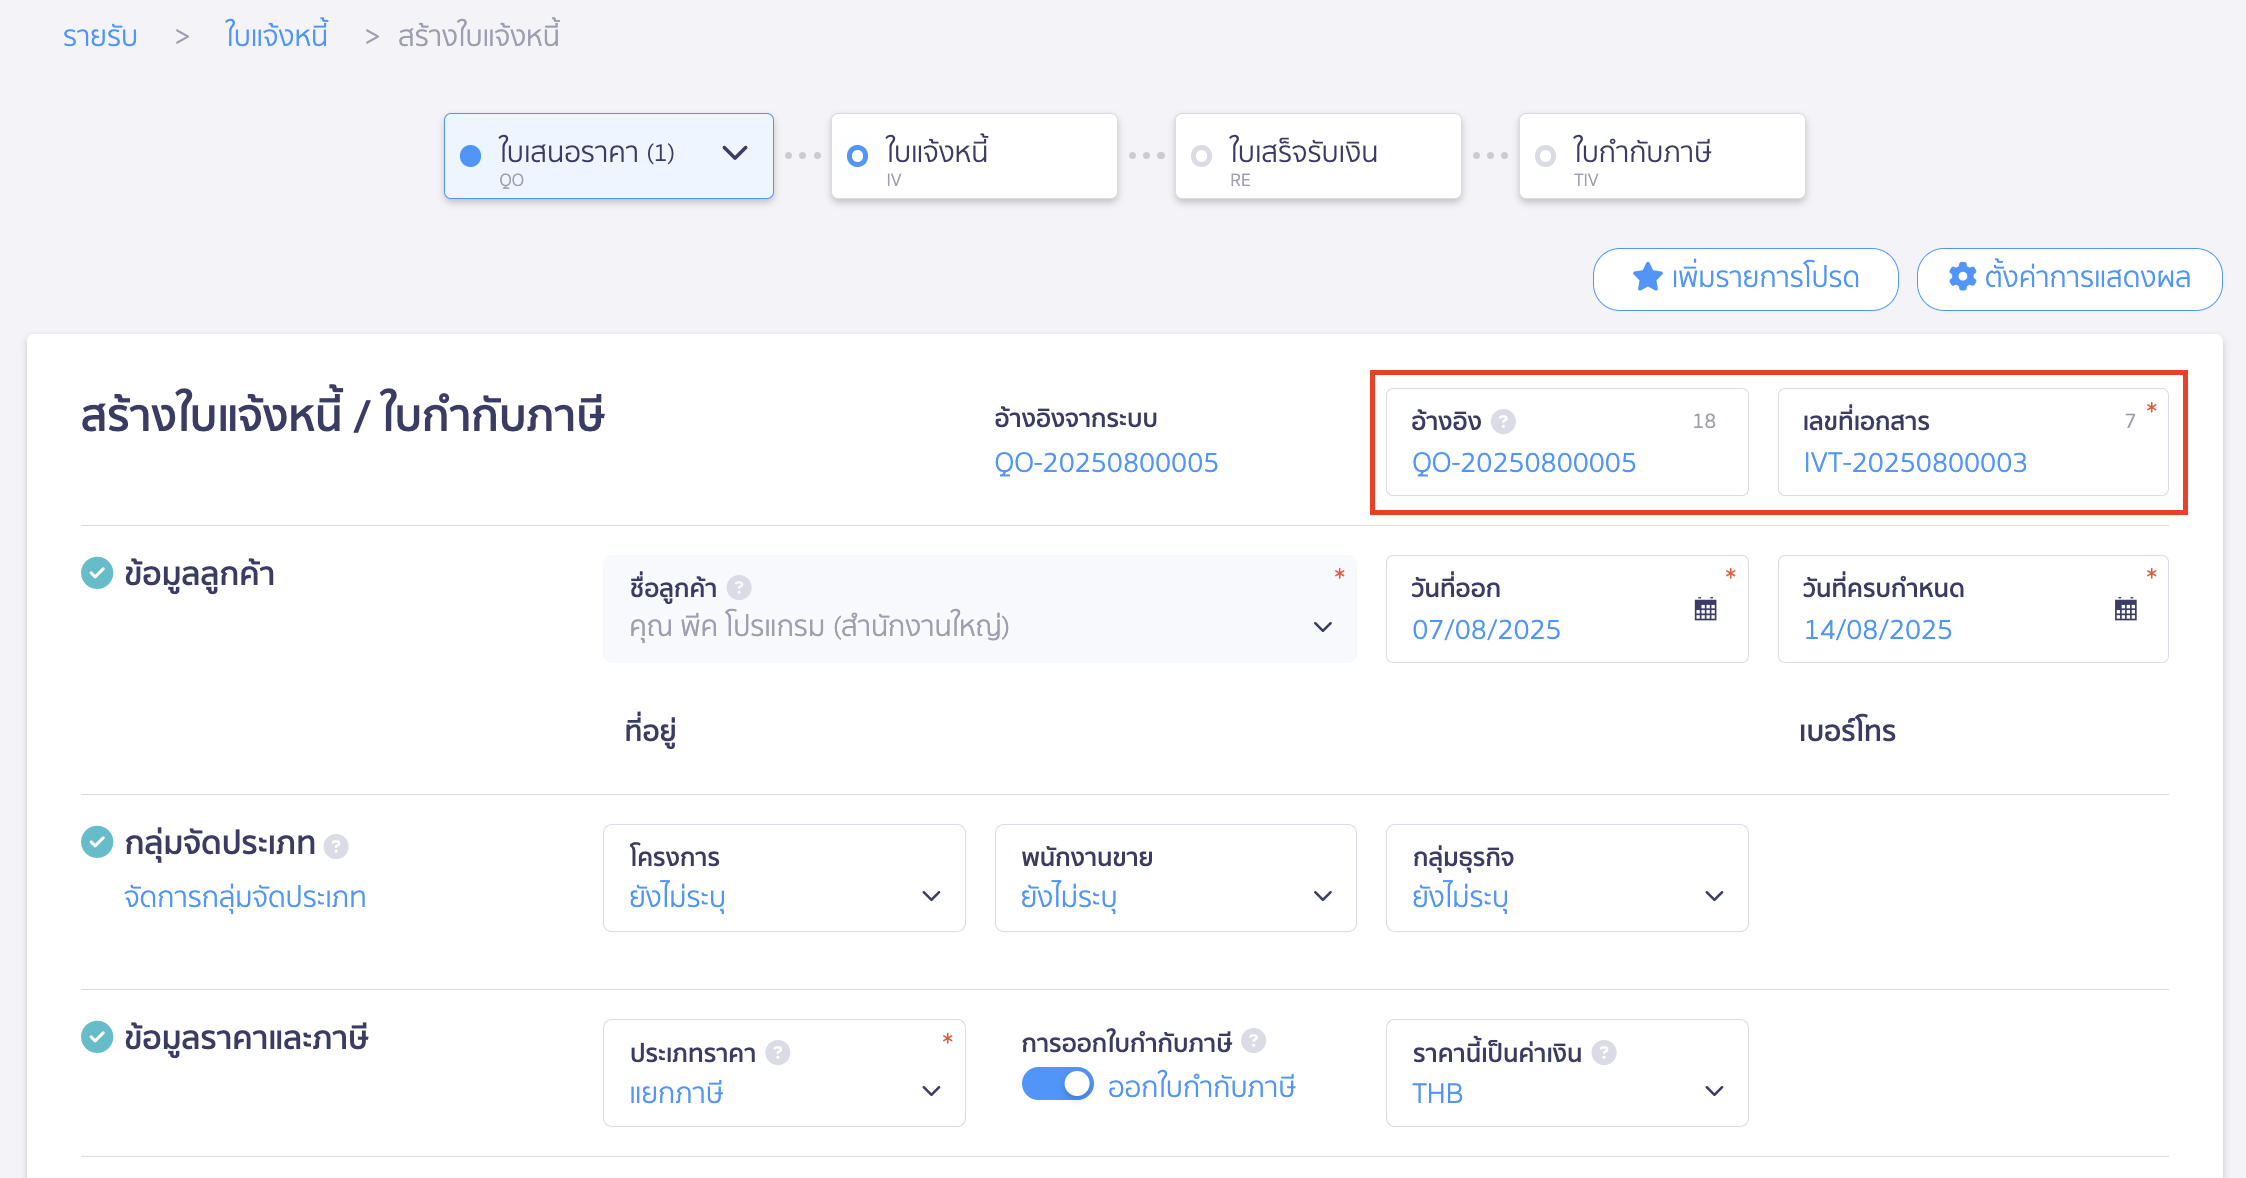Click the ที่อยู่ label text
Viewport: 2246px width, 1178px height.
(650, 731)
